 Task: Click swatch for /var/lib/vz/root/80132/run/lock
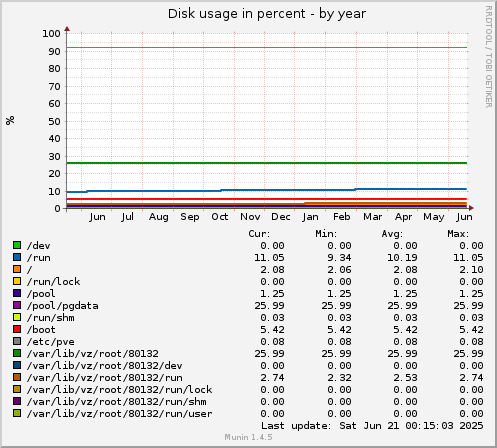tap(17, 389)
